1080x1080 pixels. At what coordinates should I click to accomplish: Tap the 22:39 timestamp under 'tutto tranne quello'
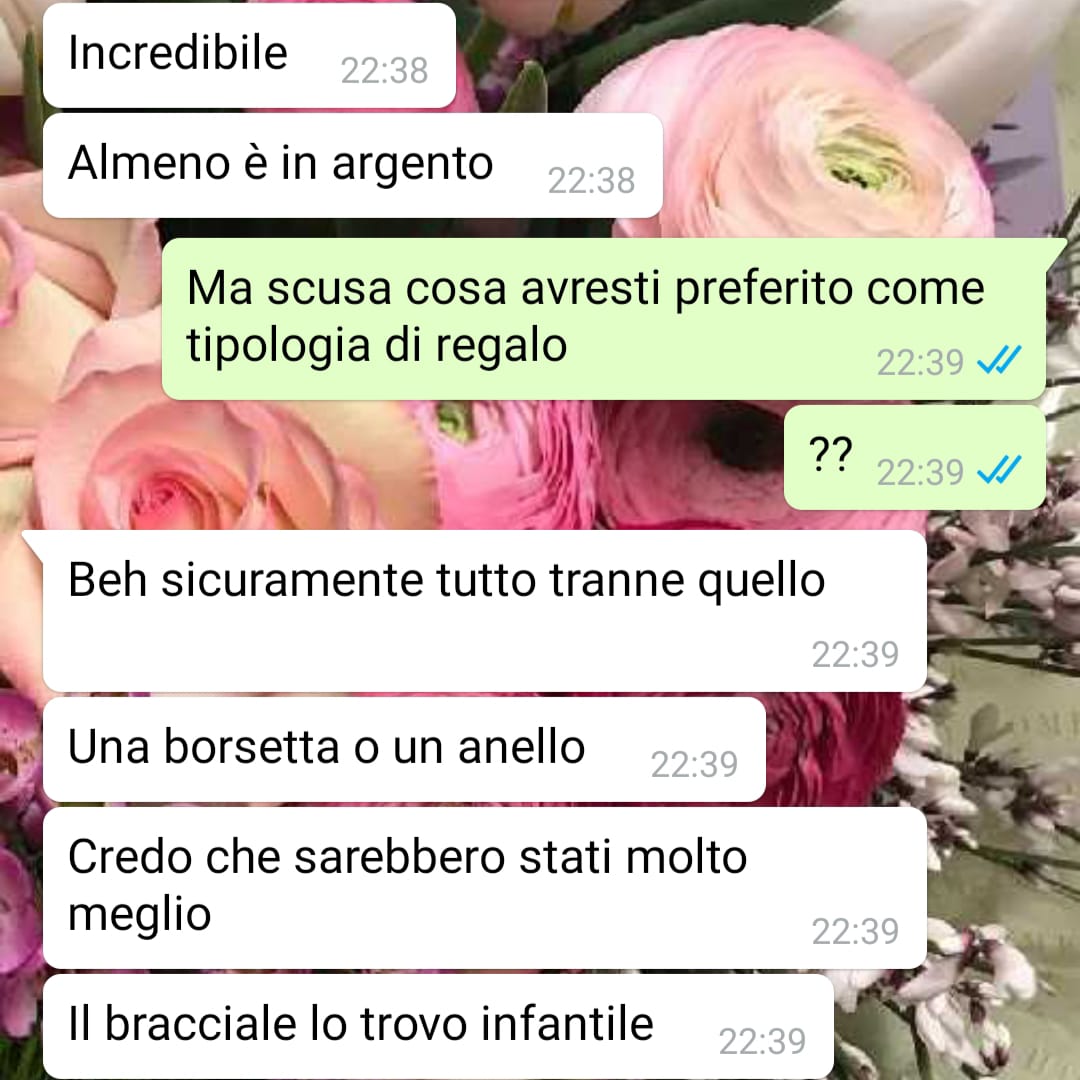855,654
